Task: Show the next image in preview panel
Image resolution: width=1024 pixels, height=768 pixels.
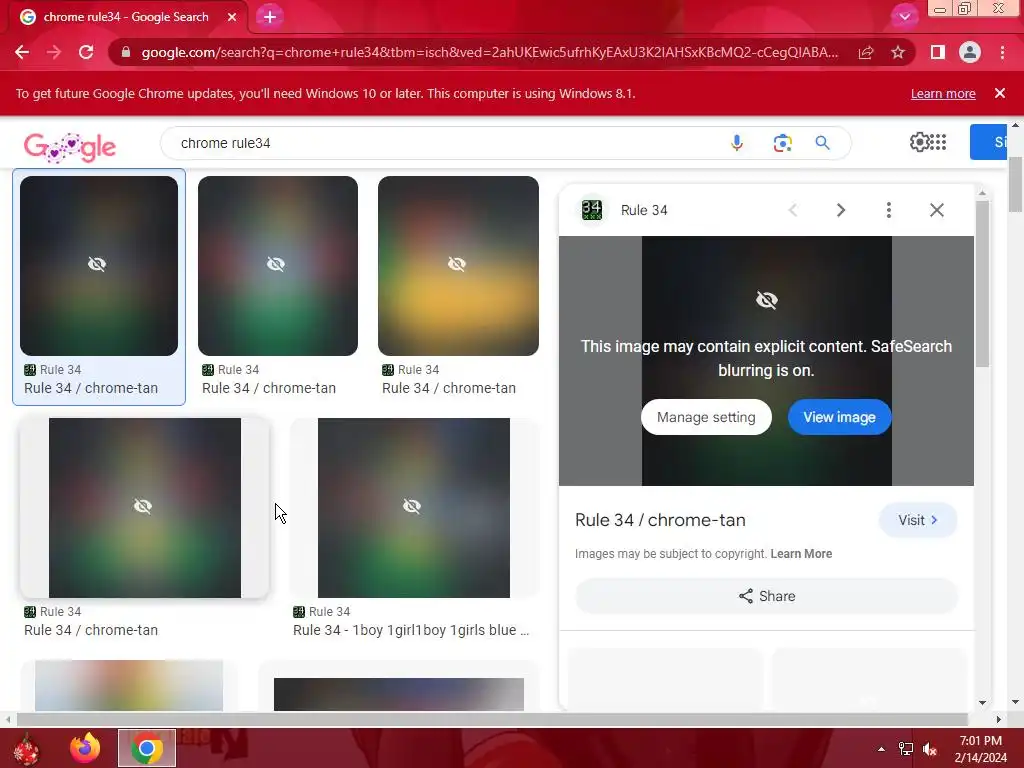Action: [841, 210]
